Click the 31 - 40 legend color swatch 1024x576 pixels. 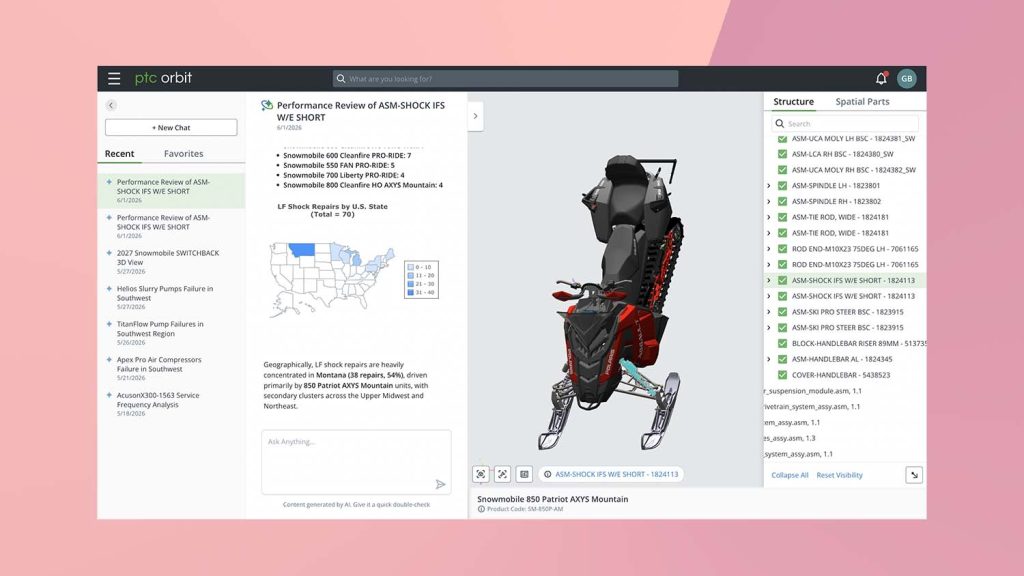pyautogui.click(x=410, y=293)
